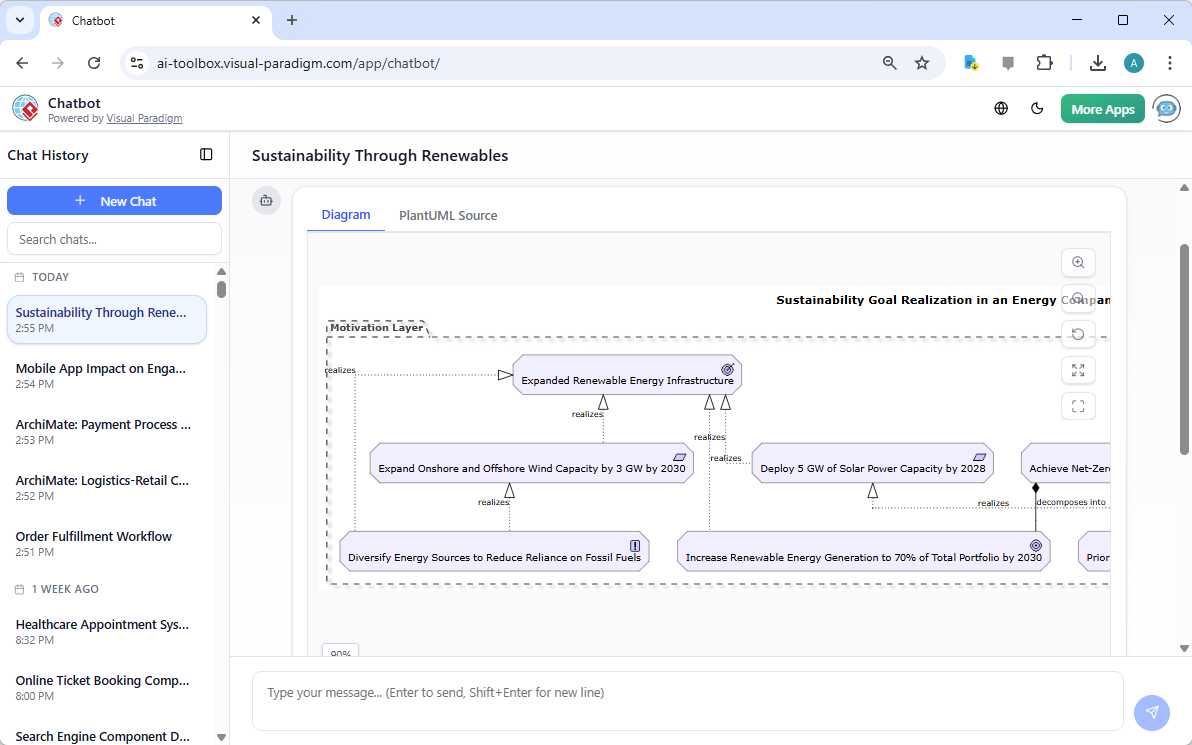1192x745 pixels.
Task: Follow the Visual Paradigm link
Action: tap(144, 118)
